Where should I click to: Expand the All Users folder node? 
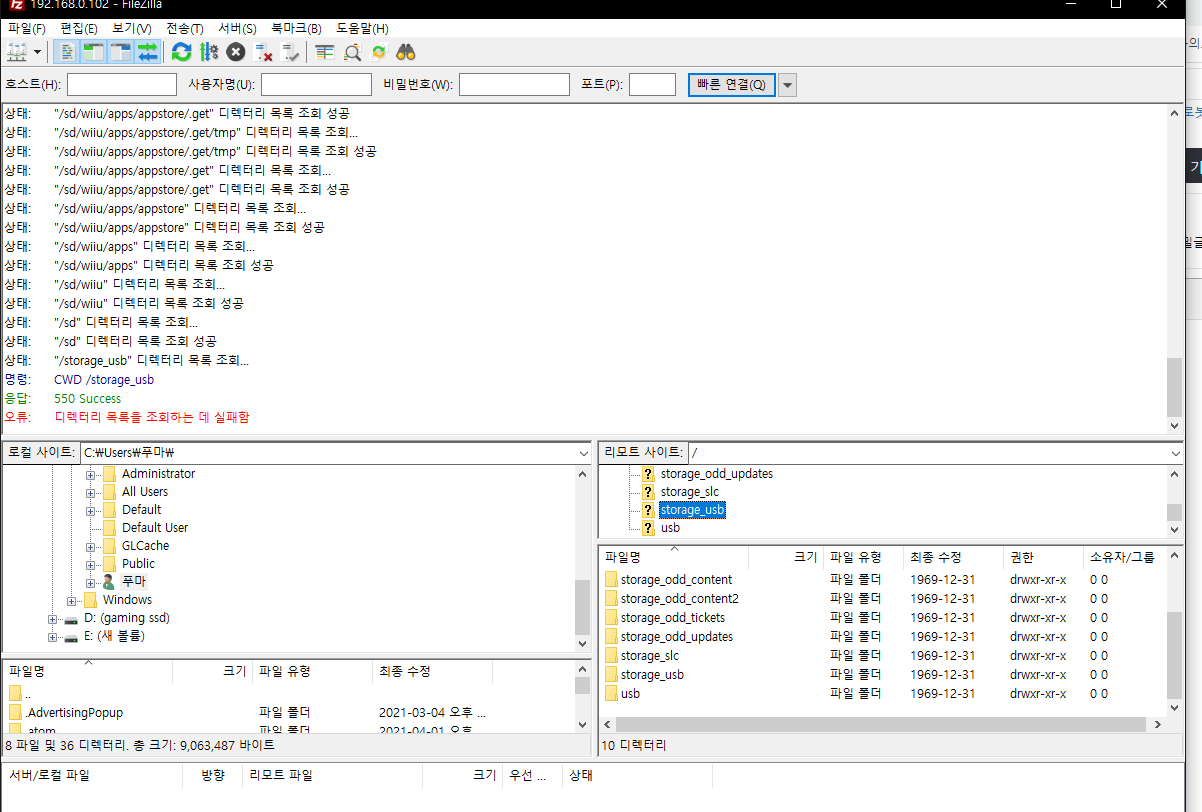coord(91,492)
